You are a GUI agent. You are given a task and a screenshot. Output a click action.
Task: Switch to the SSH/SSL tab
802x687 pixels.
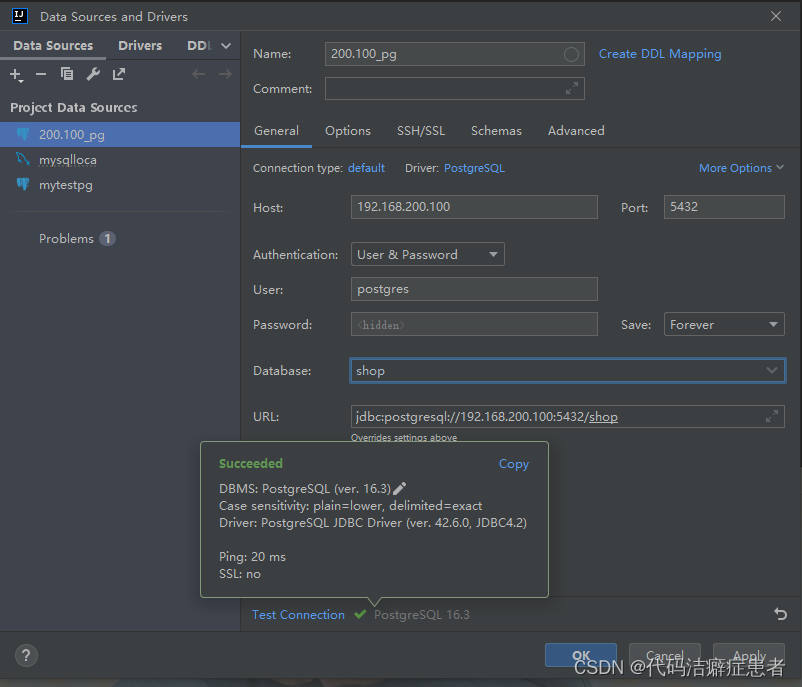[x=420, y=131]
